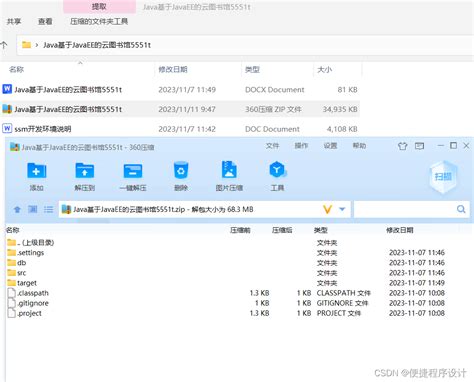
Task: Click the 扫描 (Scan) hexagon button
Action: pyautogui.click(x=443, y=176)
